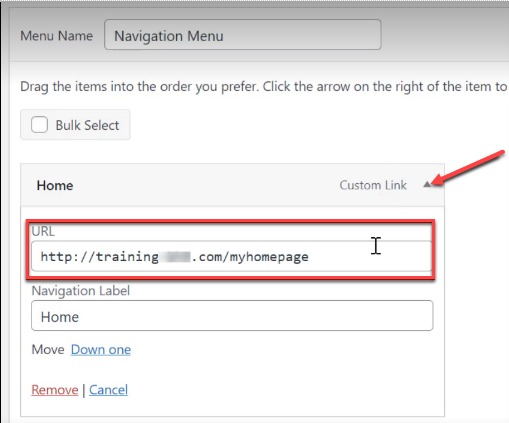Click the Bulk Select label text
This screenshot has width=509, height=423.
pyautogui.click(x=87, y=125)
